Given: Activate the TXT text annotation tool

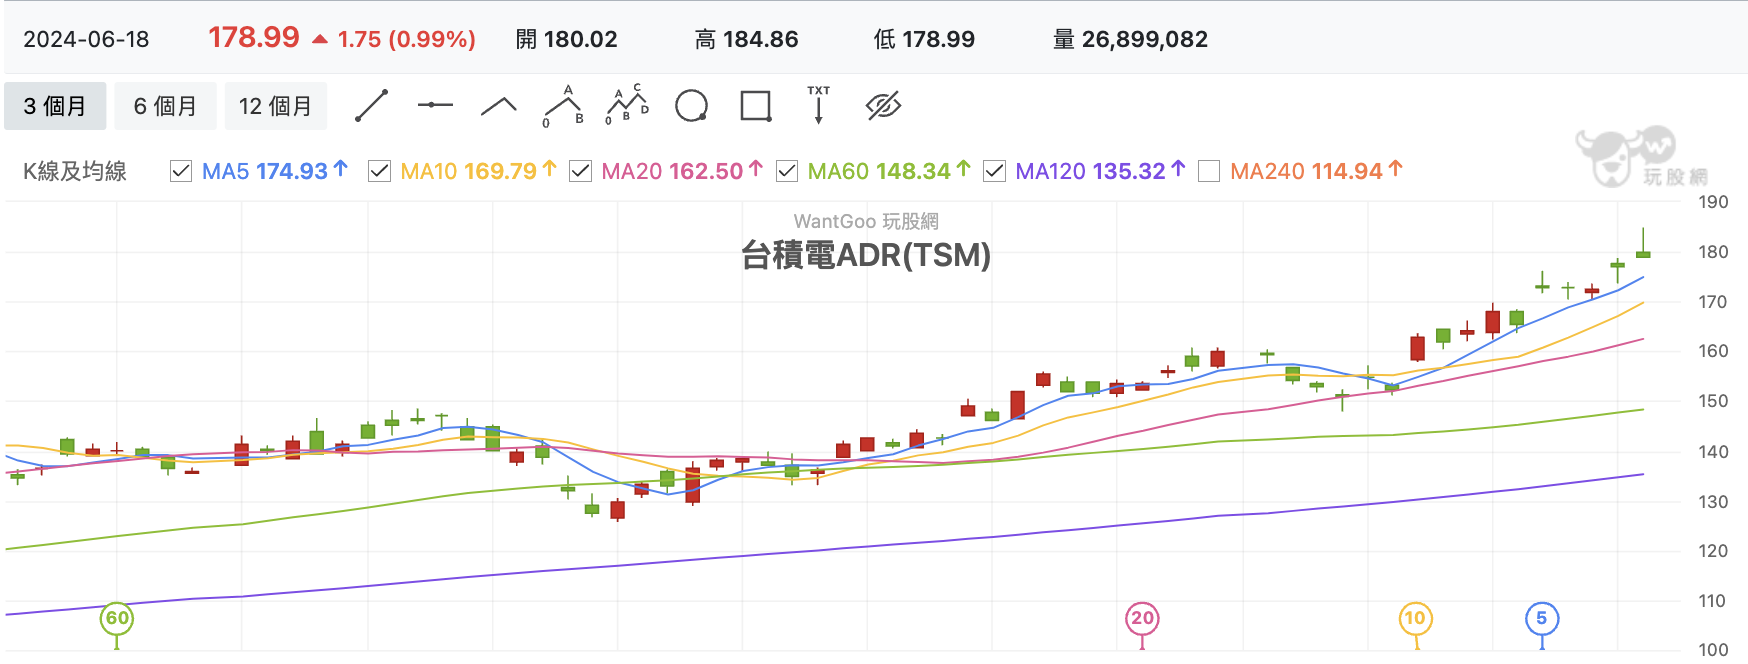Looking at the screenshot, I should click(819, 105).
